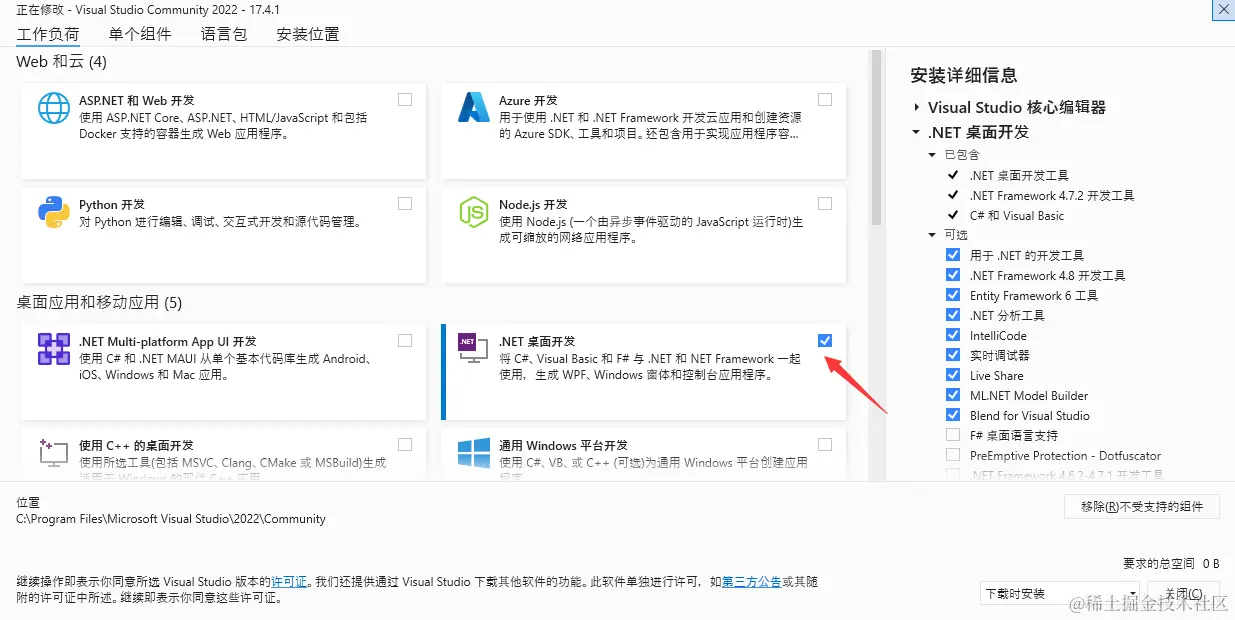Check the Node.js 开发 workload checkbox
This screenshot has width=1235, height=620.
click(825, 203)
